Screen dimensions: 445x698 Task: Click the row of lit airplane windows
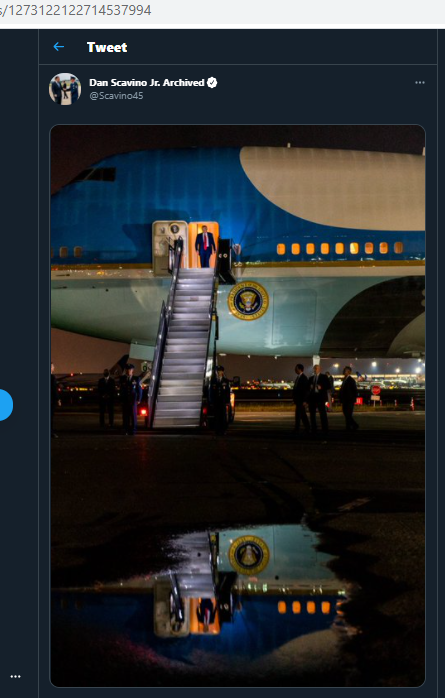click(340, 248)
